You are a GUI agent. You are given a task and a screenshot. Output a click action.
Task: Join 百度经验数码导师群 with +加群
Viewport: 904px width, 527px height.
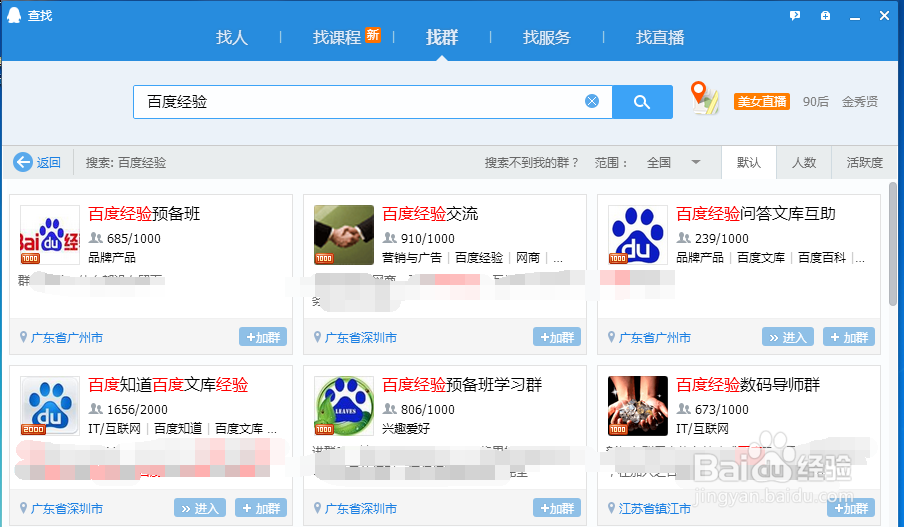tap(851, 508)
